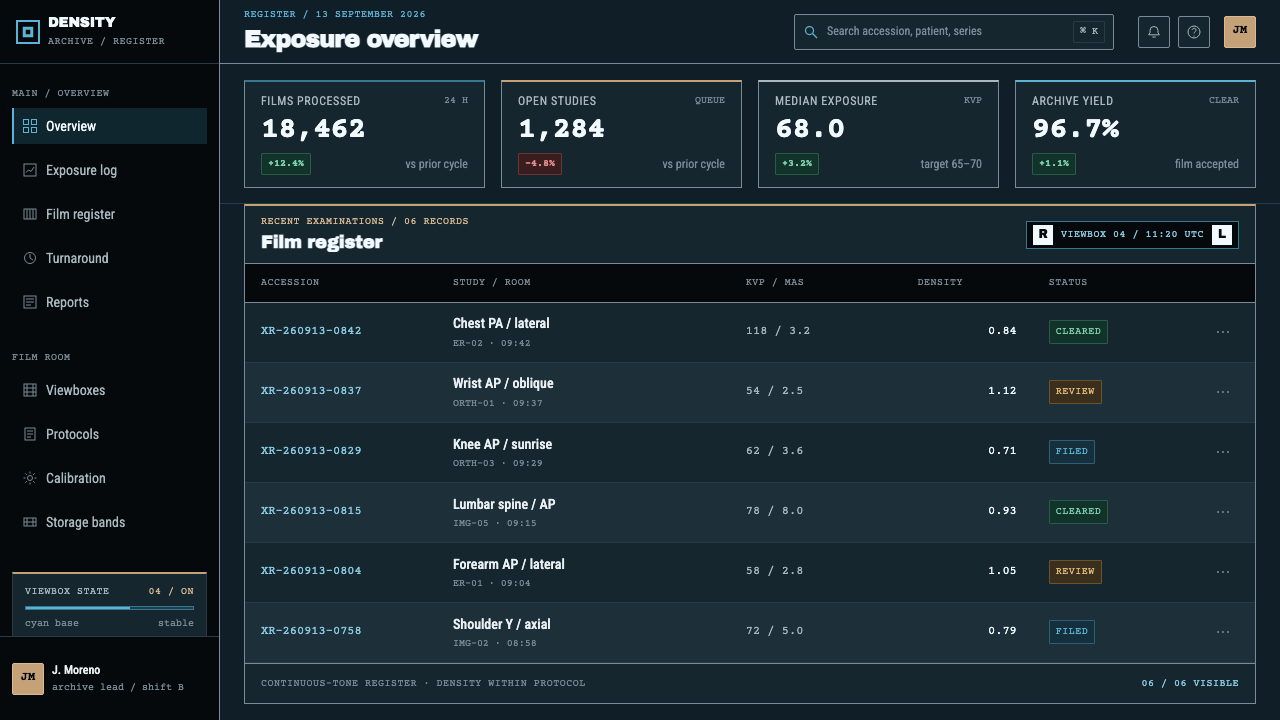Open accession link XR-260913-0837
Image resolution: width=1280 pixels, height=720 pixels.
click(x=311, y=391)
